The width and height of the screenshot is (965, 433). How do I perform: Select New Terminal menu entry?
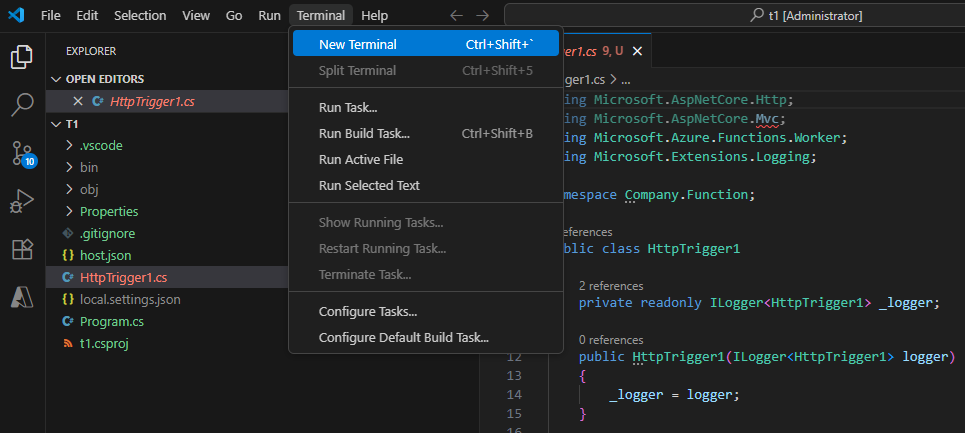coord(358,44)
